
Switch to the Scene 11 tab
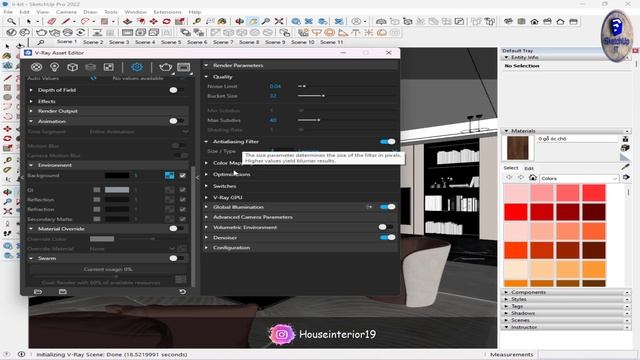331,42
